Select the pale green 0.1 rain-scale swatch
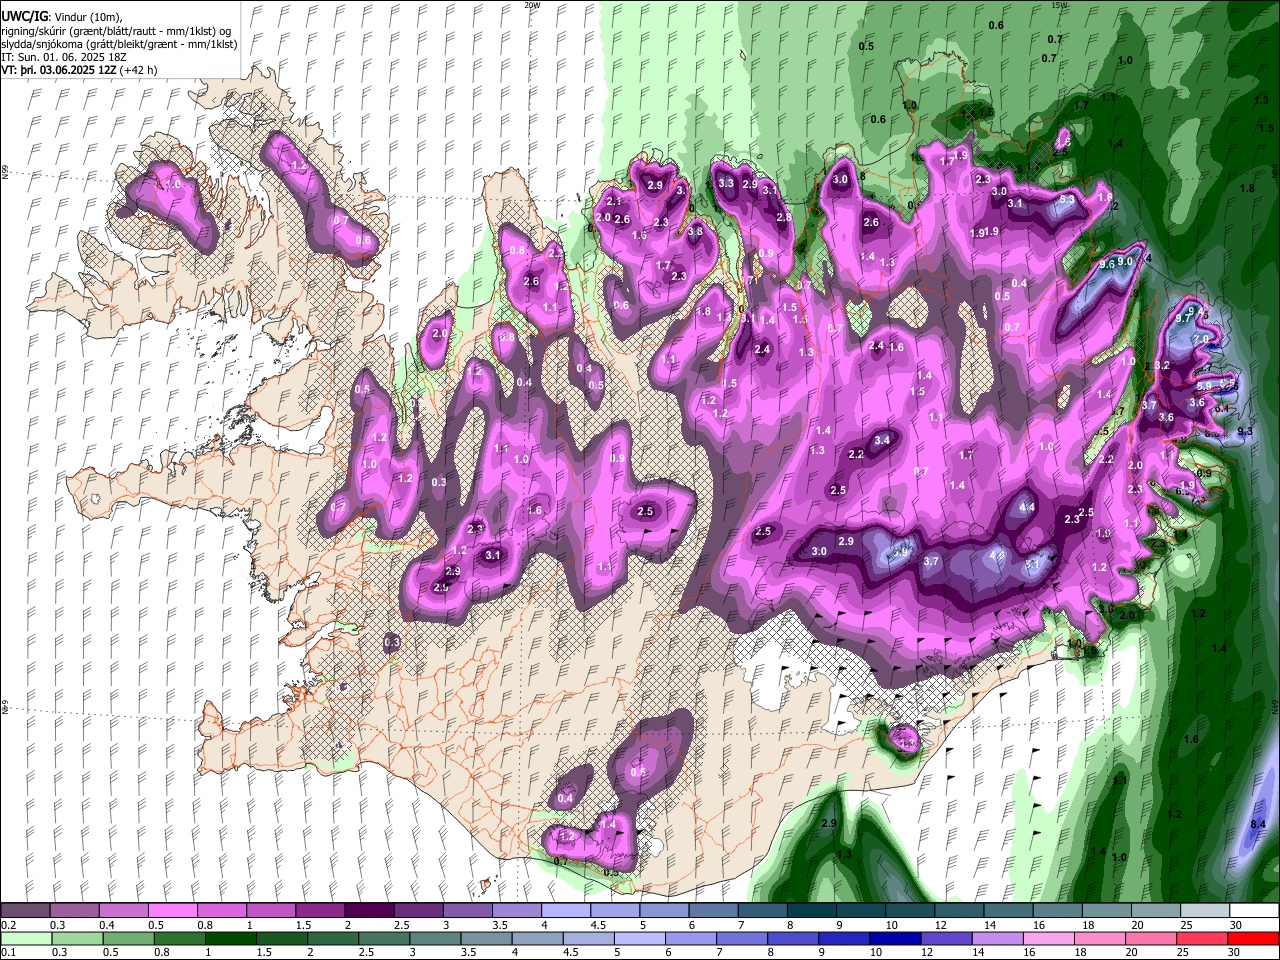This screenshot has height=960, width=1280. point(26,938)
